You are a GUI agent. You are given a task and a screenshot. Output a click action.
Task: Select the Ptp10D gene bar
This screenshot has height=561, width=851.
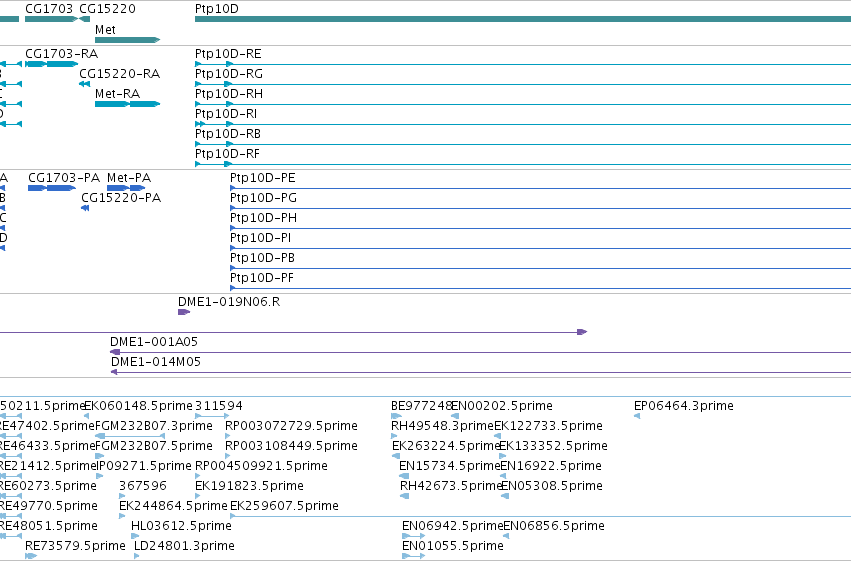point(523,19)
